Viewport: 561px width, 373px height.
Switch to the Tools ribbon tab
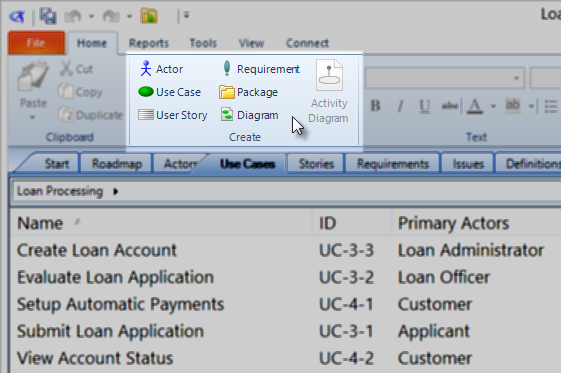click(x=203, y=43)
